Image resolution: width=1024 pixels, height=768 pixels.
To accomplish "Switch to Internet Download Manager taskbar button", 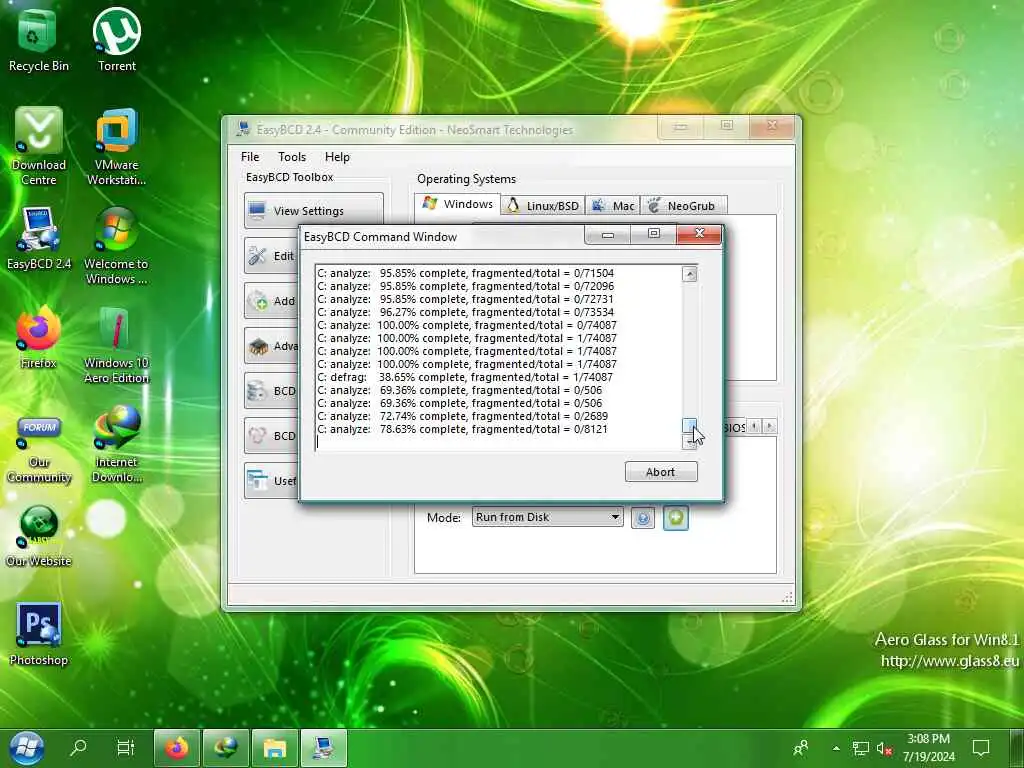I will click(x=226, y=748).
